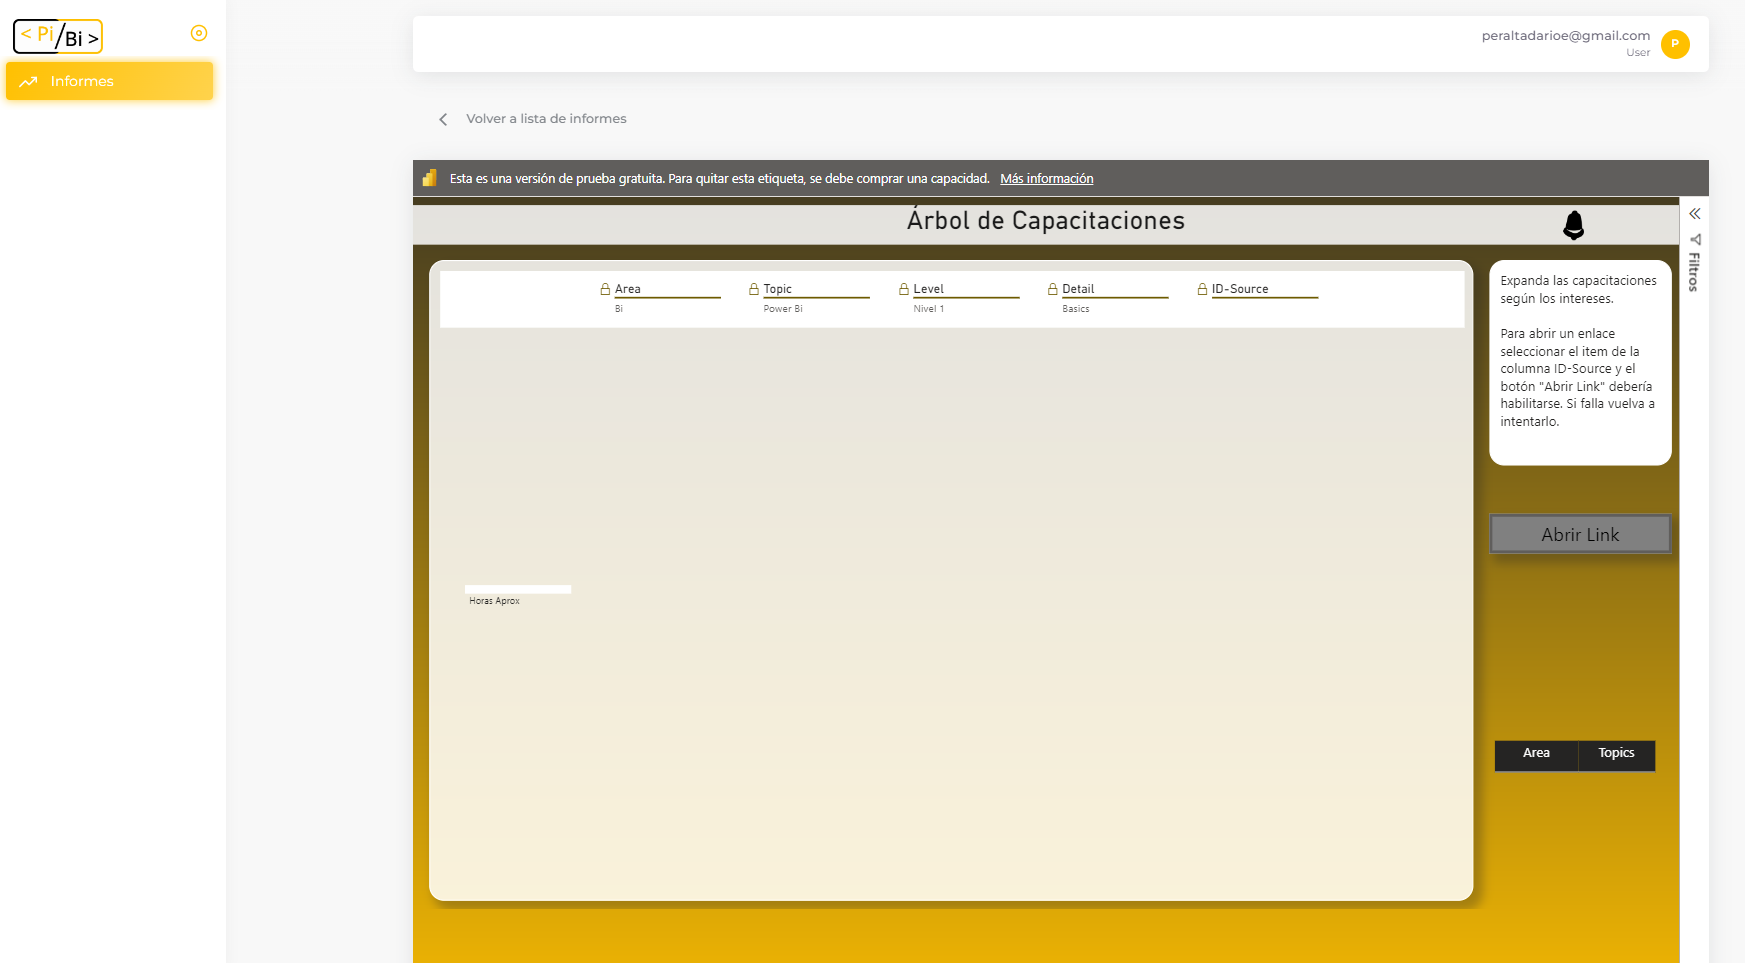
Task: Select the Area column header
Action: coord(628,289)
